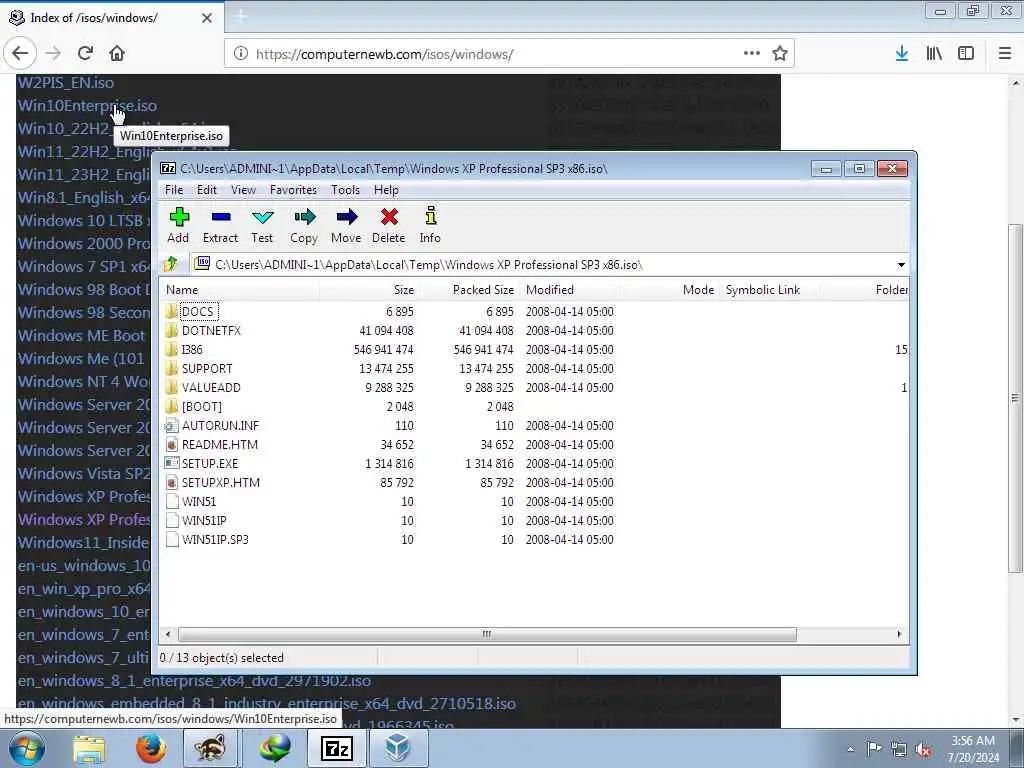Screen dimensions: 1024x768
Task: Click the muted volume tray icon
Action: click(923, 750)
